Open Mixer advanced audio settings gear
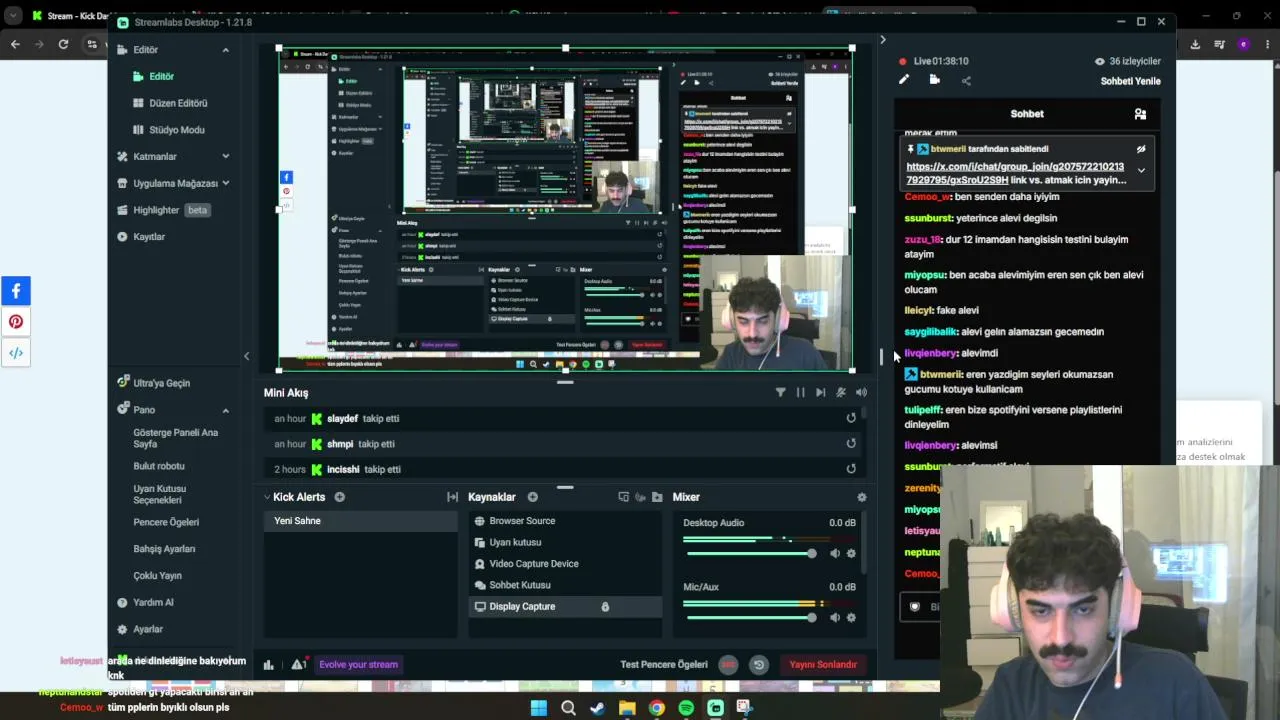 coord(861,497)
